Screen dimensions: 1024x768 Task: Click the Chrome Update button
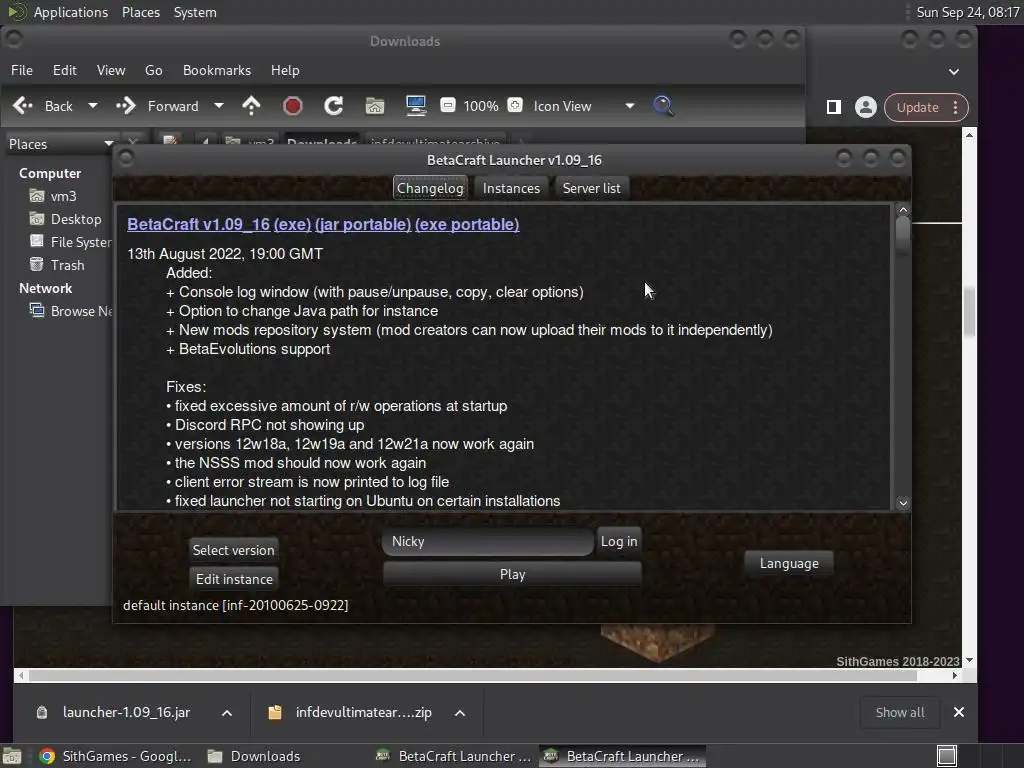[917, 107]
